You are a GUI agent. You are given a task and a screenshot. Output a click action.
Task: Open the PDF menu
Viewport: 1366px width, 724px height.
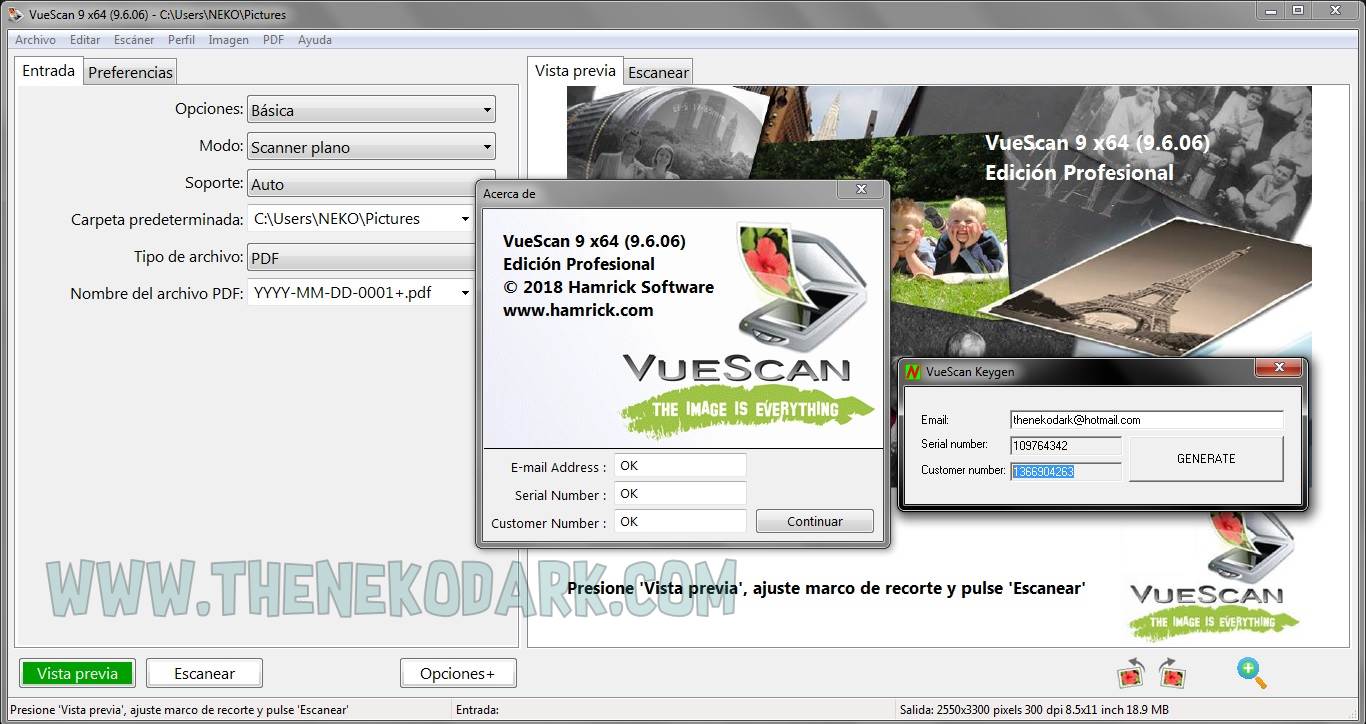point(273,40)
